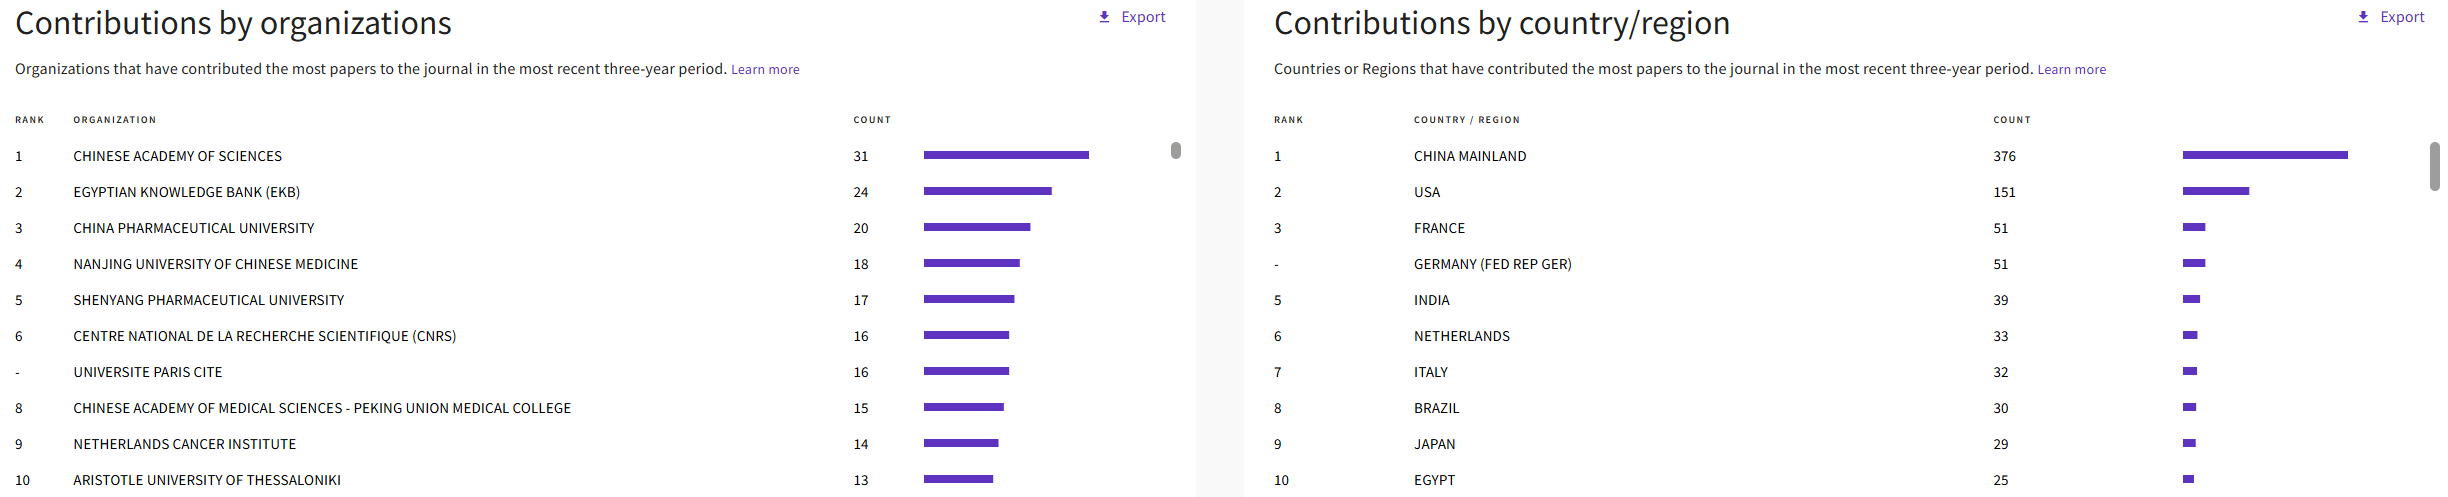The width and height of the screenshot is (2448, 497).
Task: Click the count value 376
Action: tap(2004, 156)
